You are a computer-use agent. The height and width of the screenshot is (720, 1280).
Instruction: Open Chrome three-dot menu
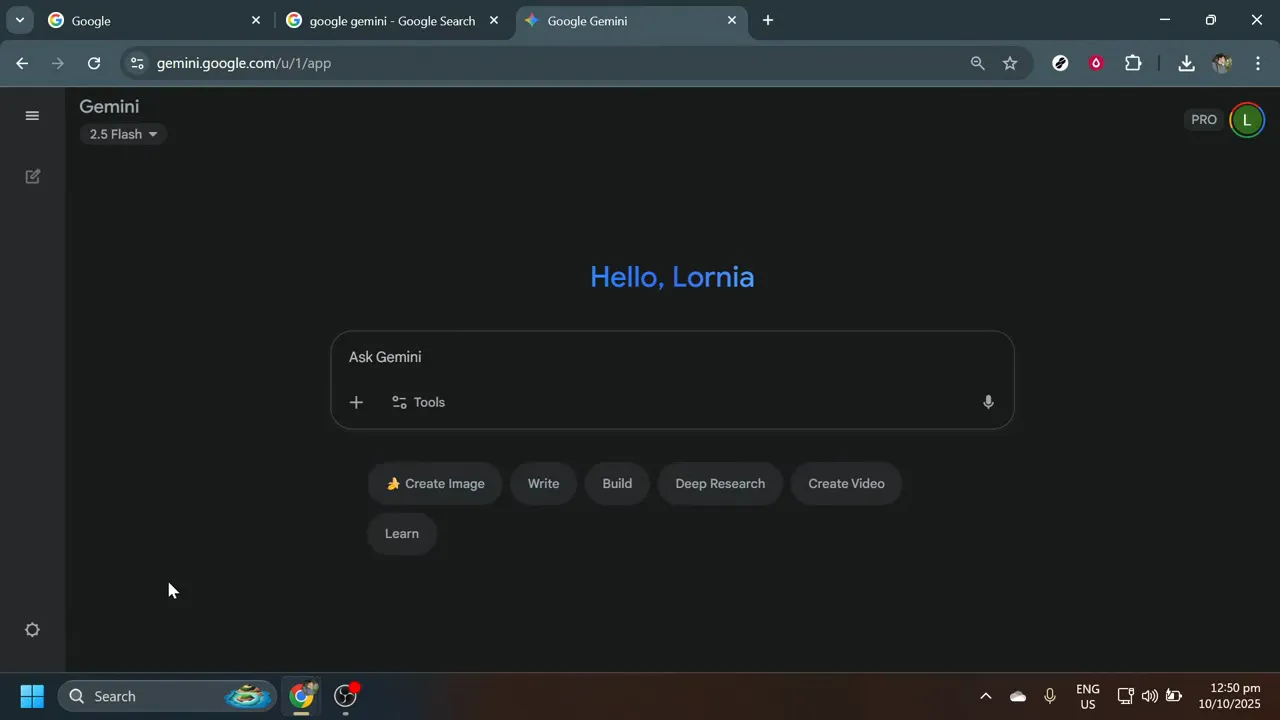click(x=1258, y=63)
